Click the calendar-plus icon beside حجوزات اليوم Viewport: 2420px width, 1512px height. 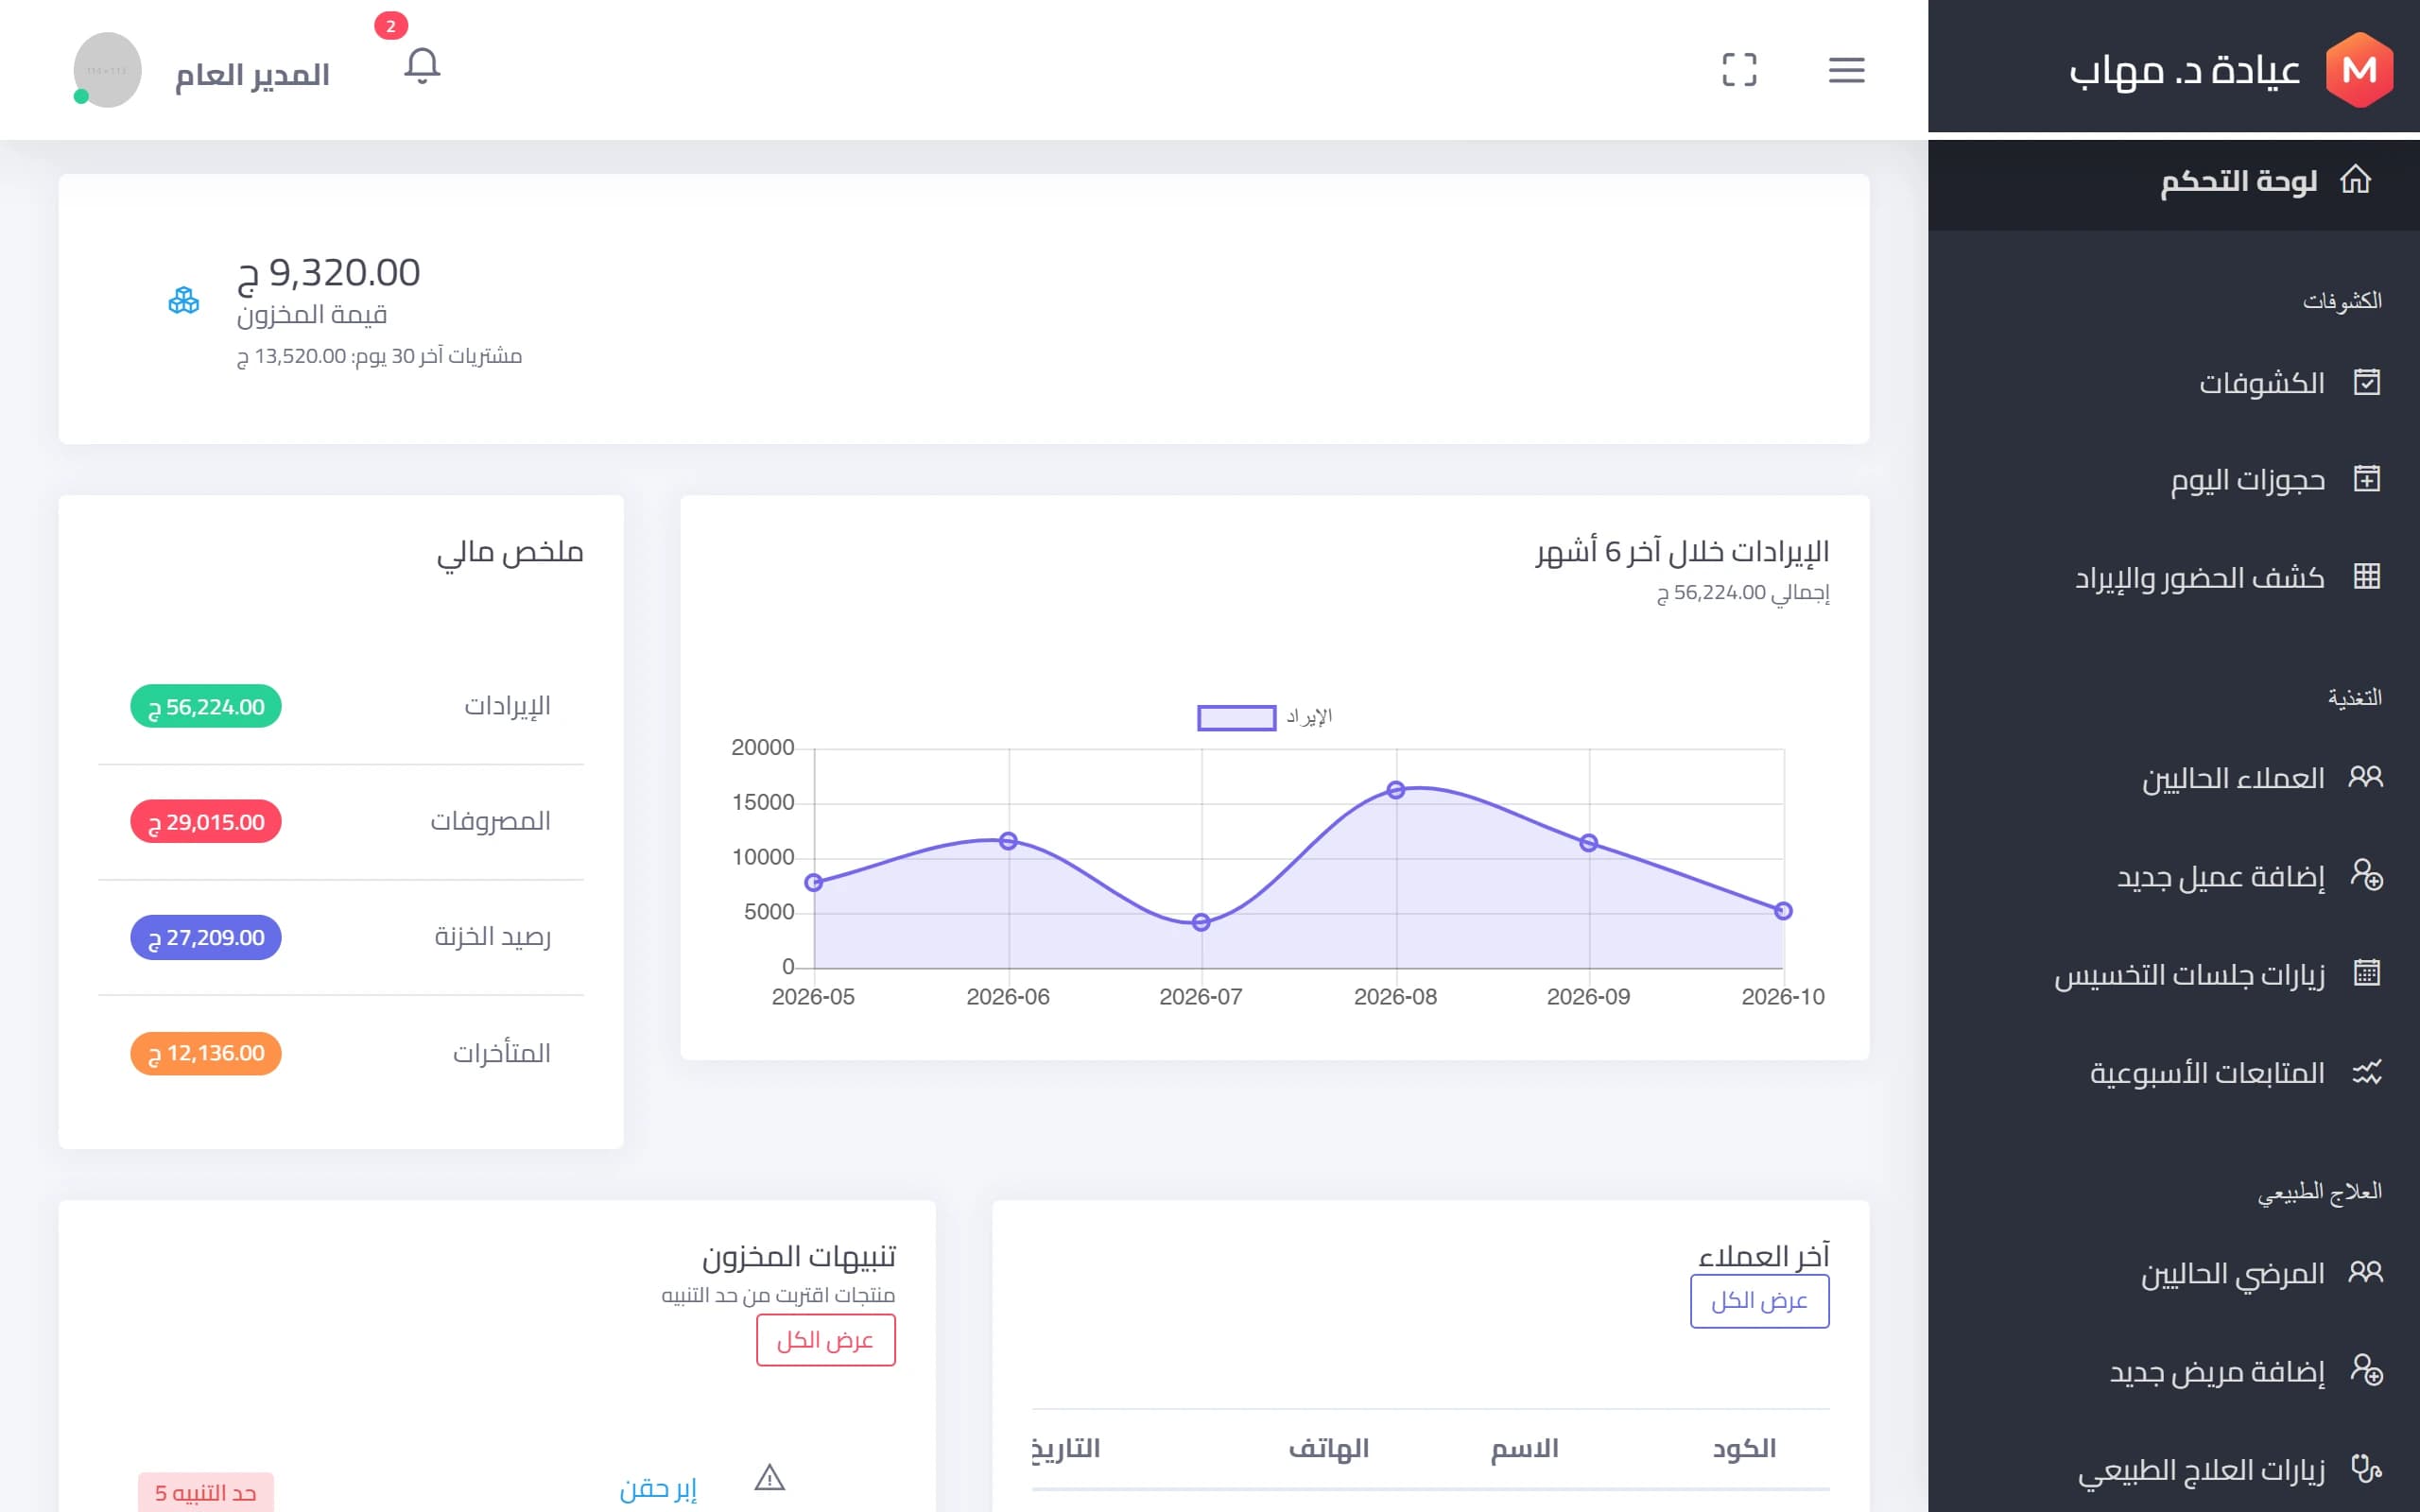2366,479
